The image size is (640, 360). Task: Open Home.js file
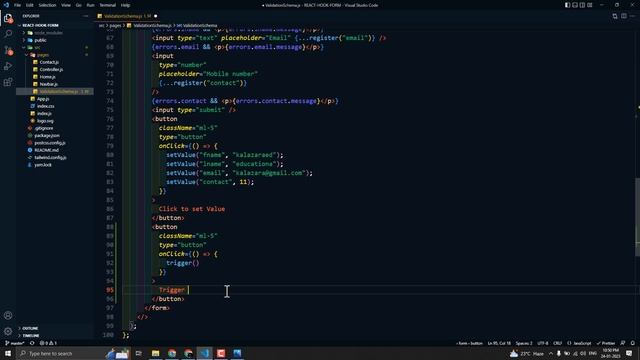click(x=47, y=77)
